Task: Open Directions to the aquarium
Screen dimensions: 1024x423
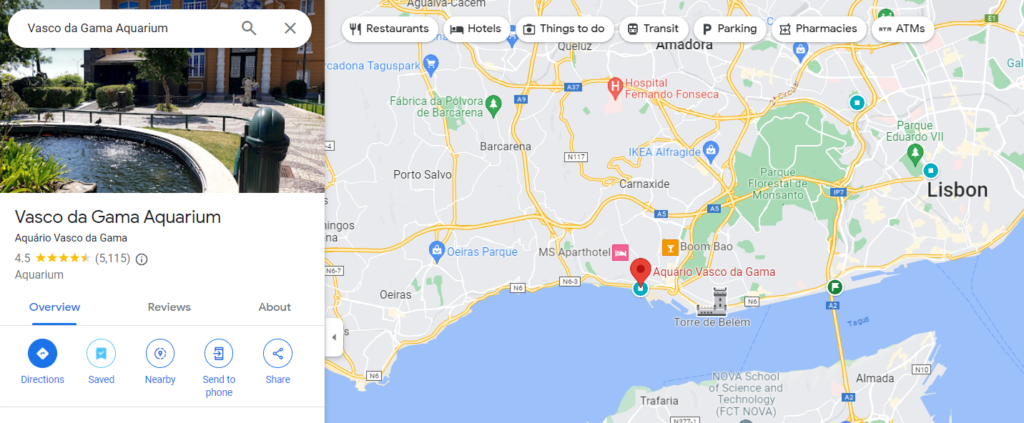Action: click(x=42, y=353)
